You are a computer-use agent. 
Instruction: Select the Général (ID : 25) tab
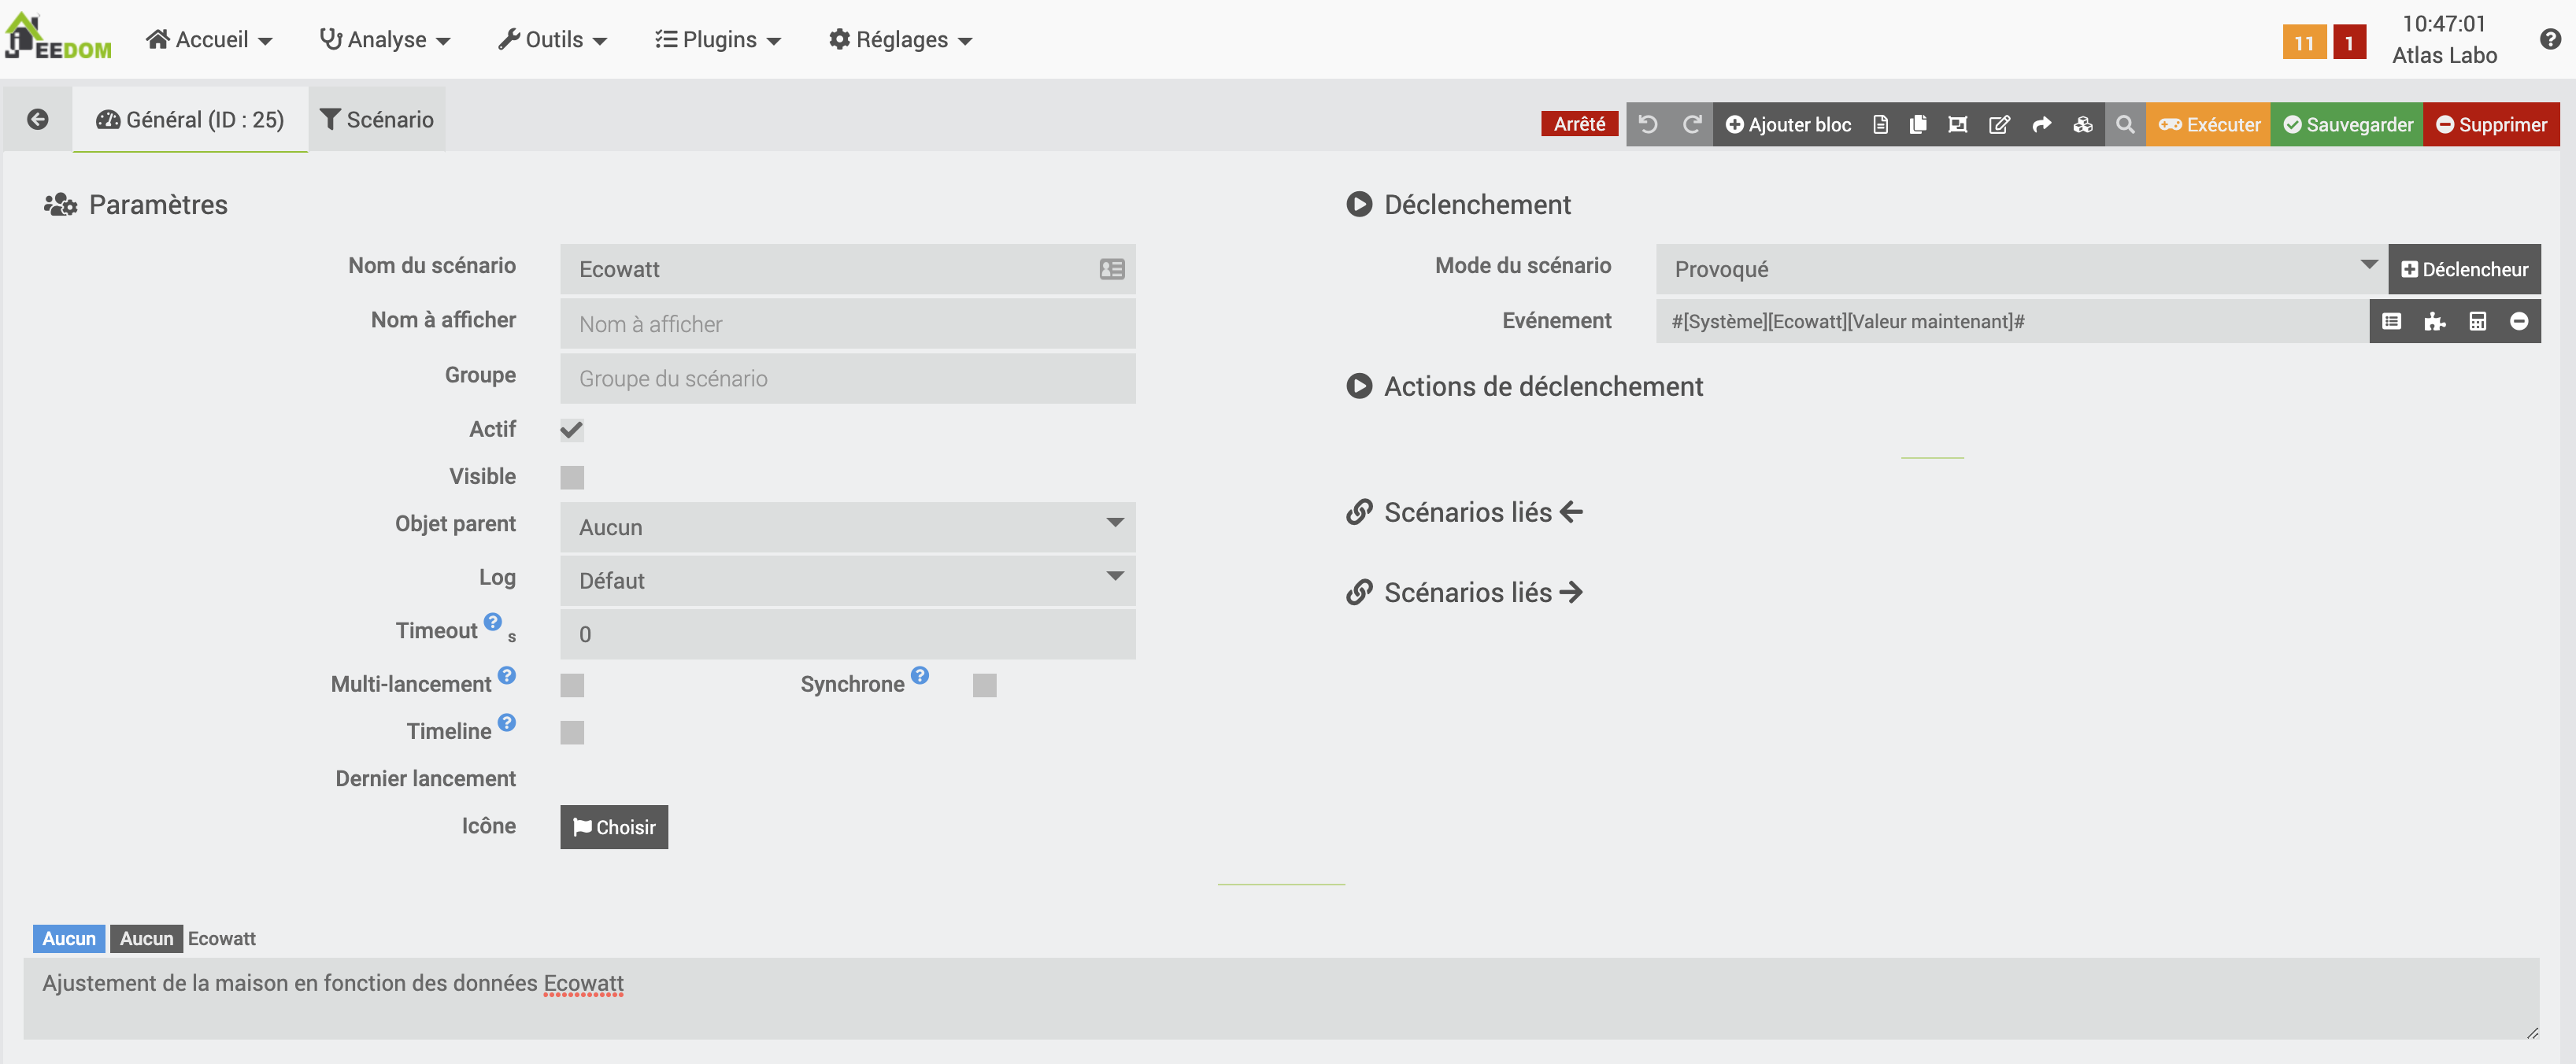pos(190,120)
